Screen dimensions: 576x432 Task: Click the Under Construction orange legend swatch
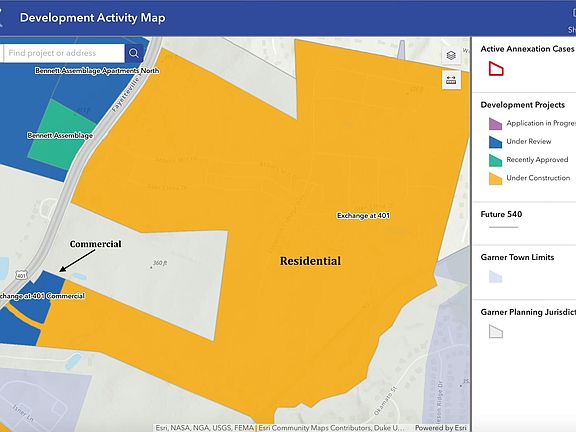[x=495, y=179]
